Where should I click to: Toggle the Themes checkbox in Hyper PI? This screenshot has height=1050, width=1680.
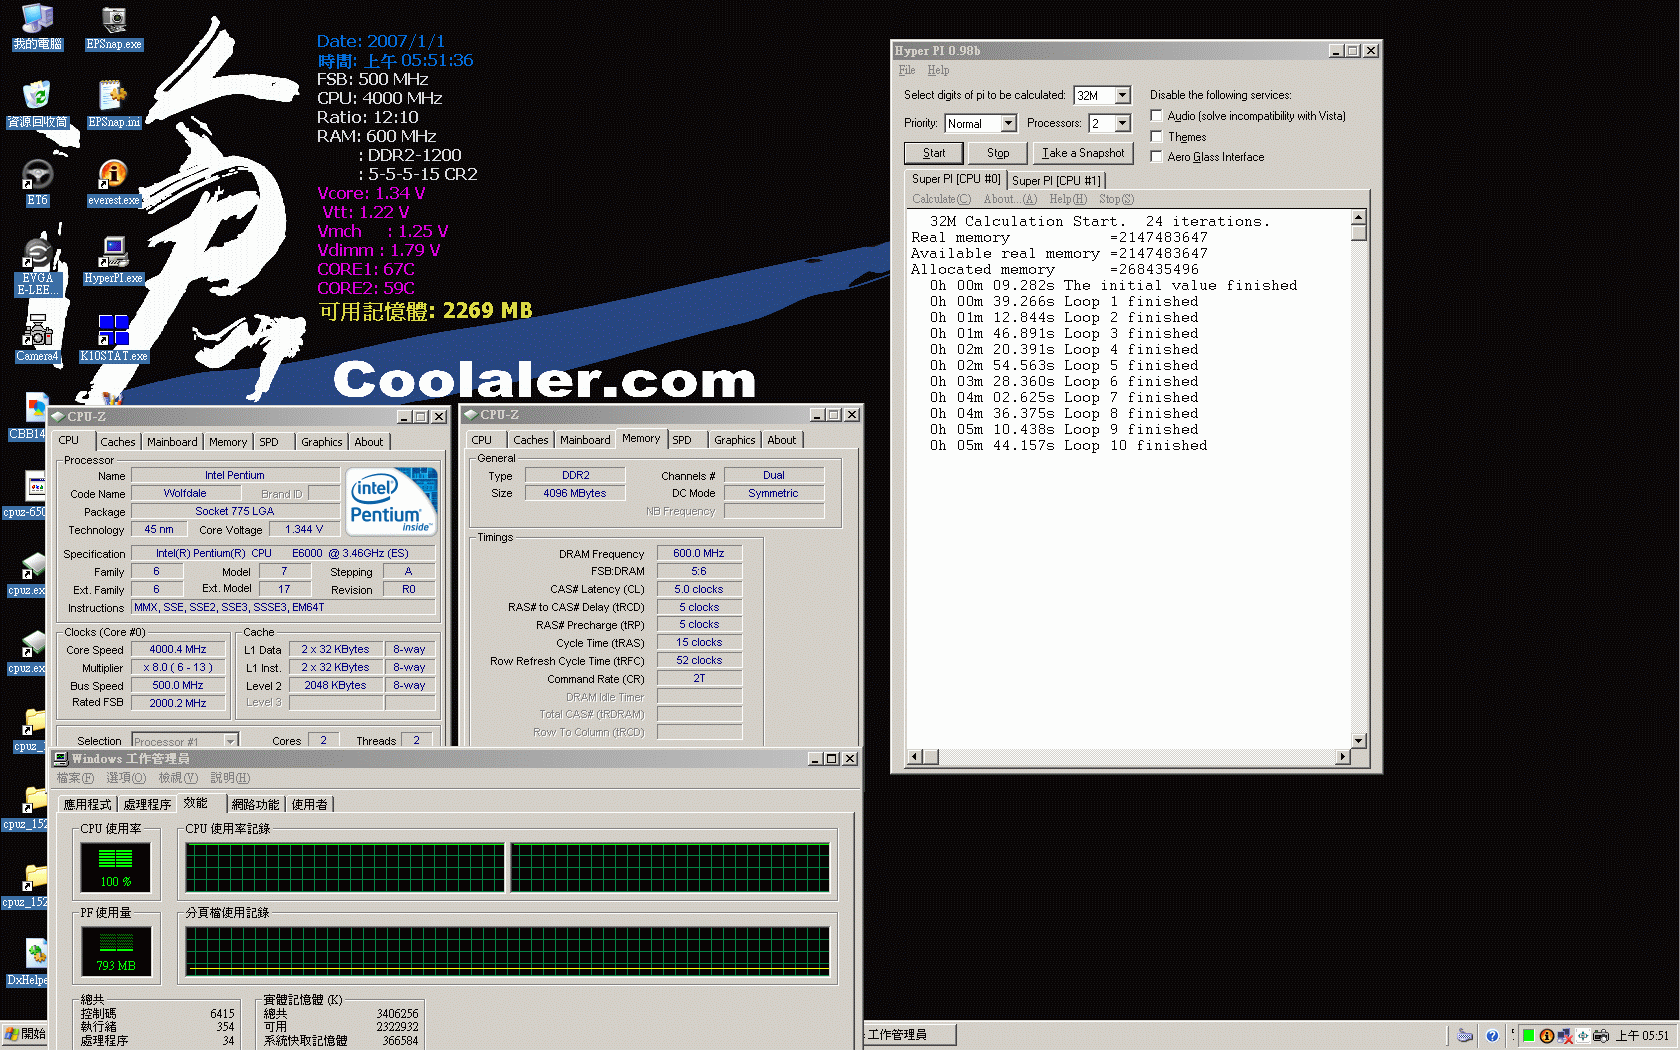tap(1156, 136)
